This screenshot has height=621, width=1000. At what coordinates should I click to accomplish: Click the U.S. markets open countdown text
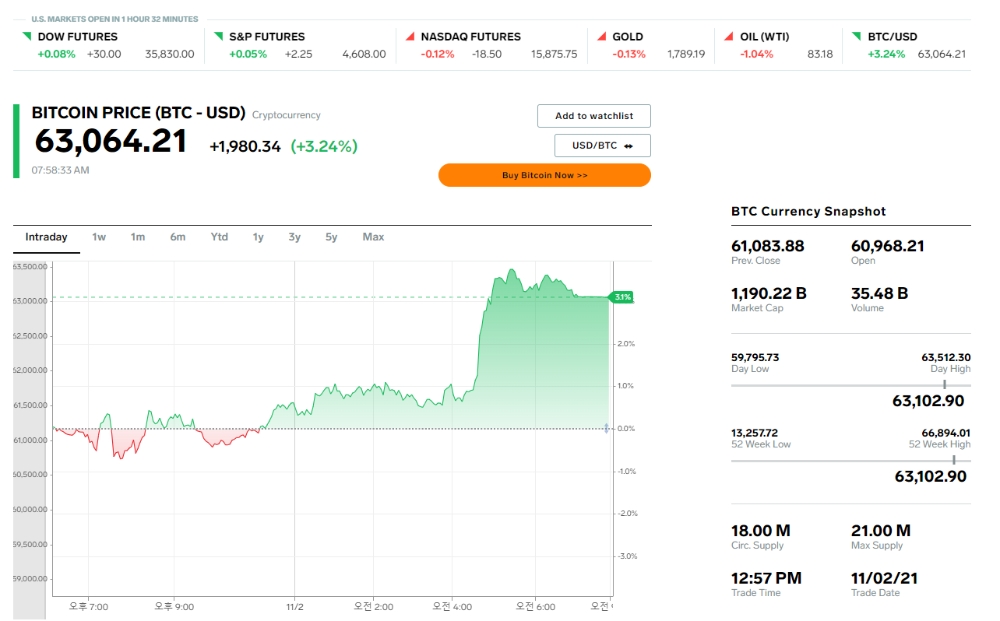115,19
